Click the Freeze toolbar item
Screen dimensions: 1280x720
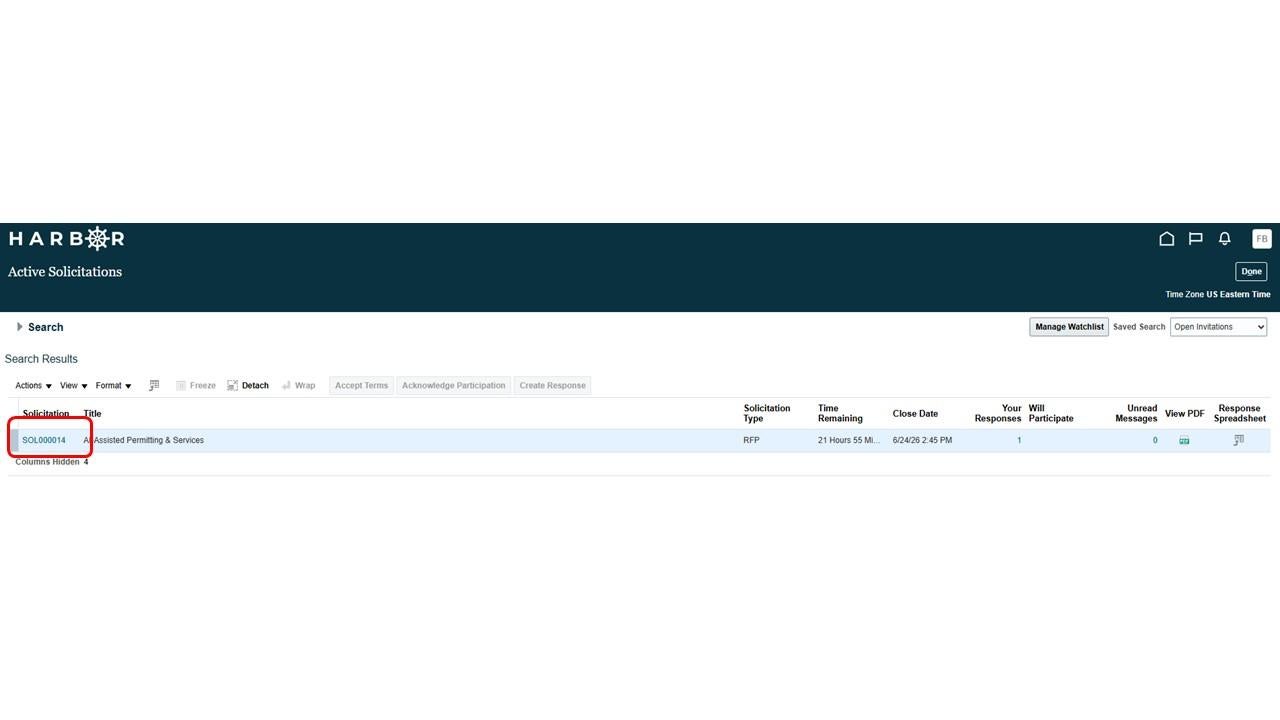click(x=196, y=385)
